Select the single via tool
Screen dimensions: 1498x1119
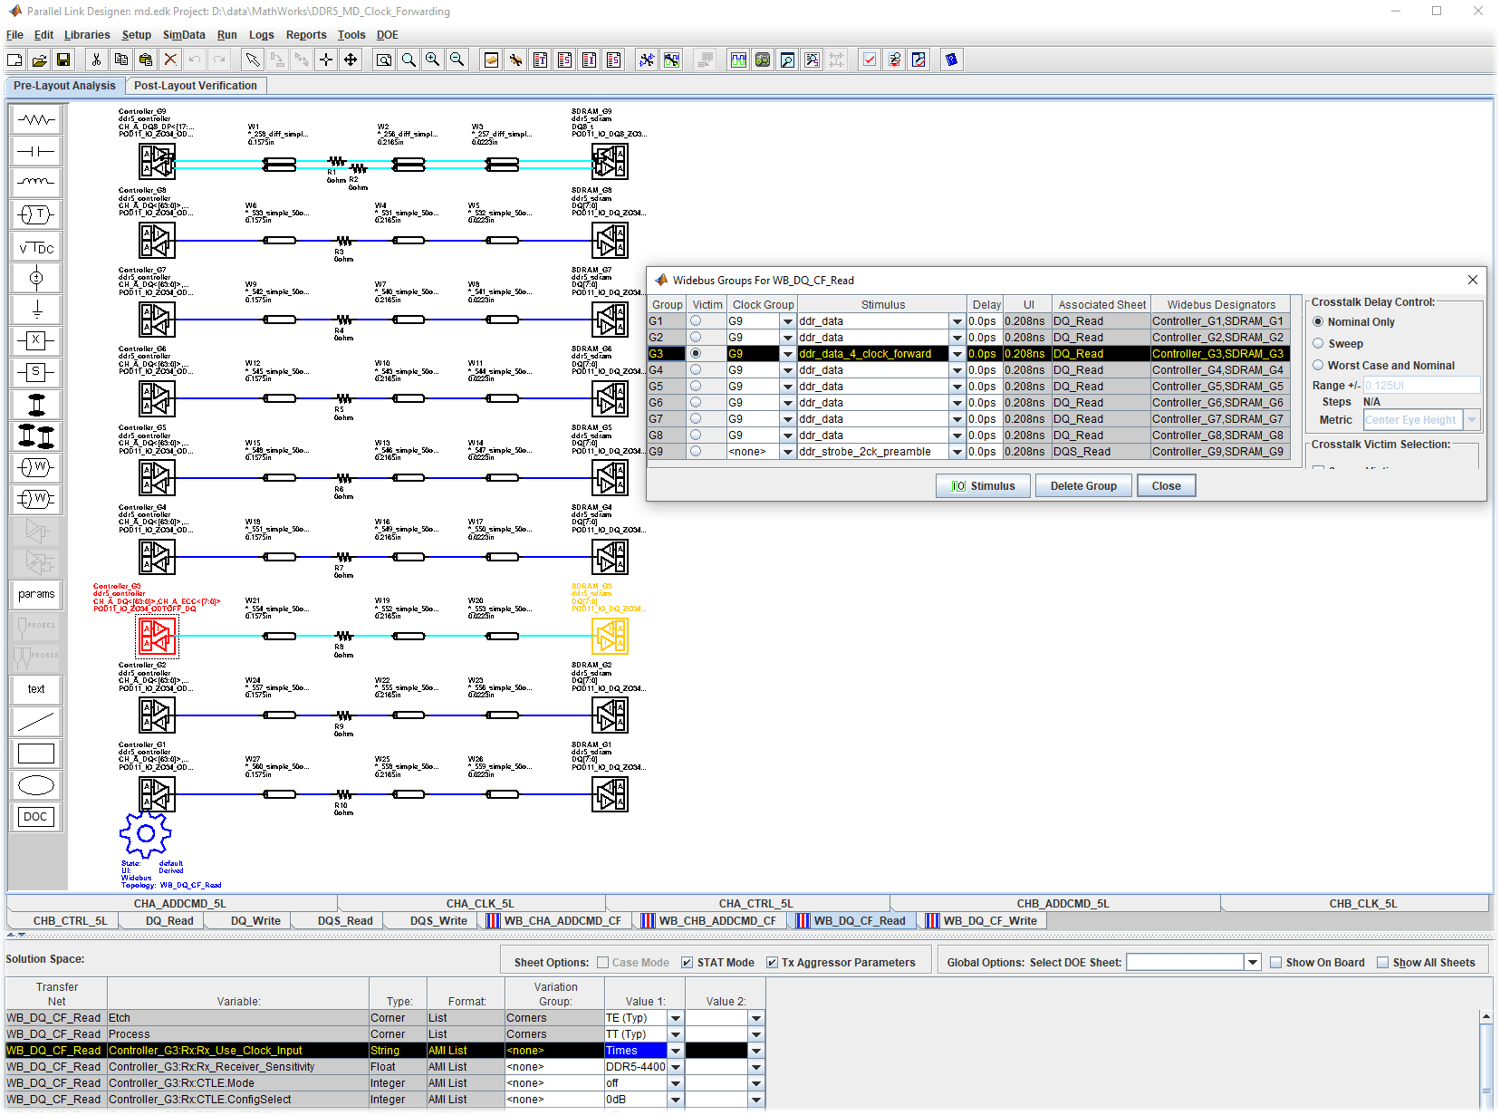click(x=36, y=405)
